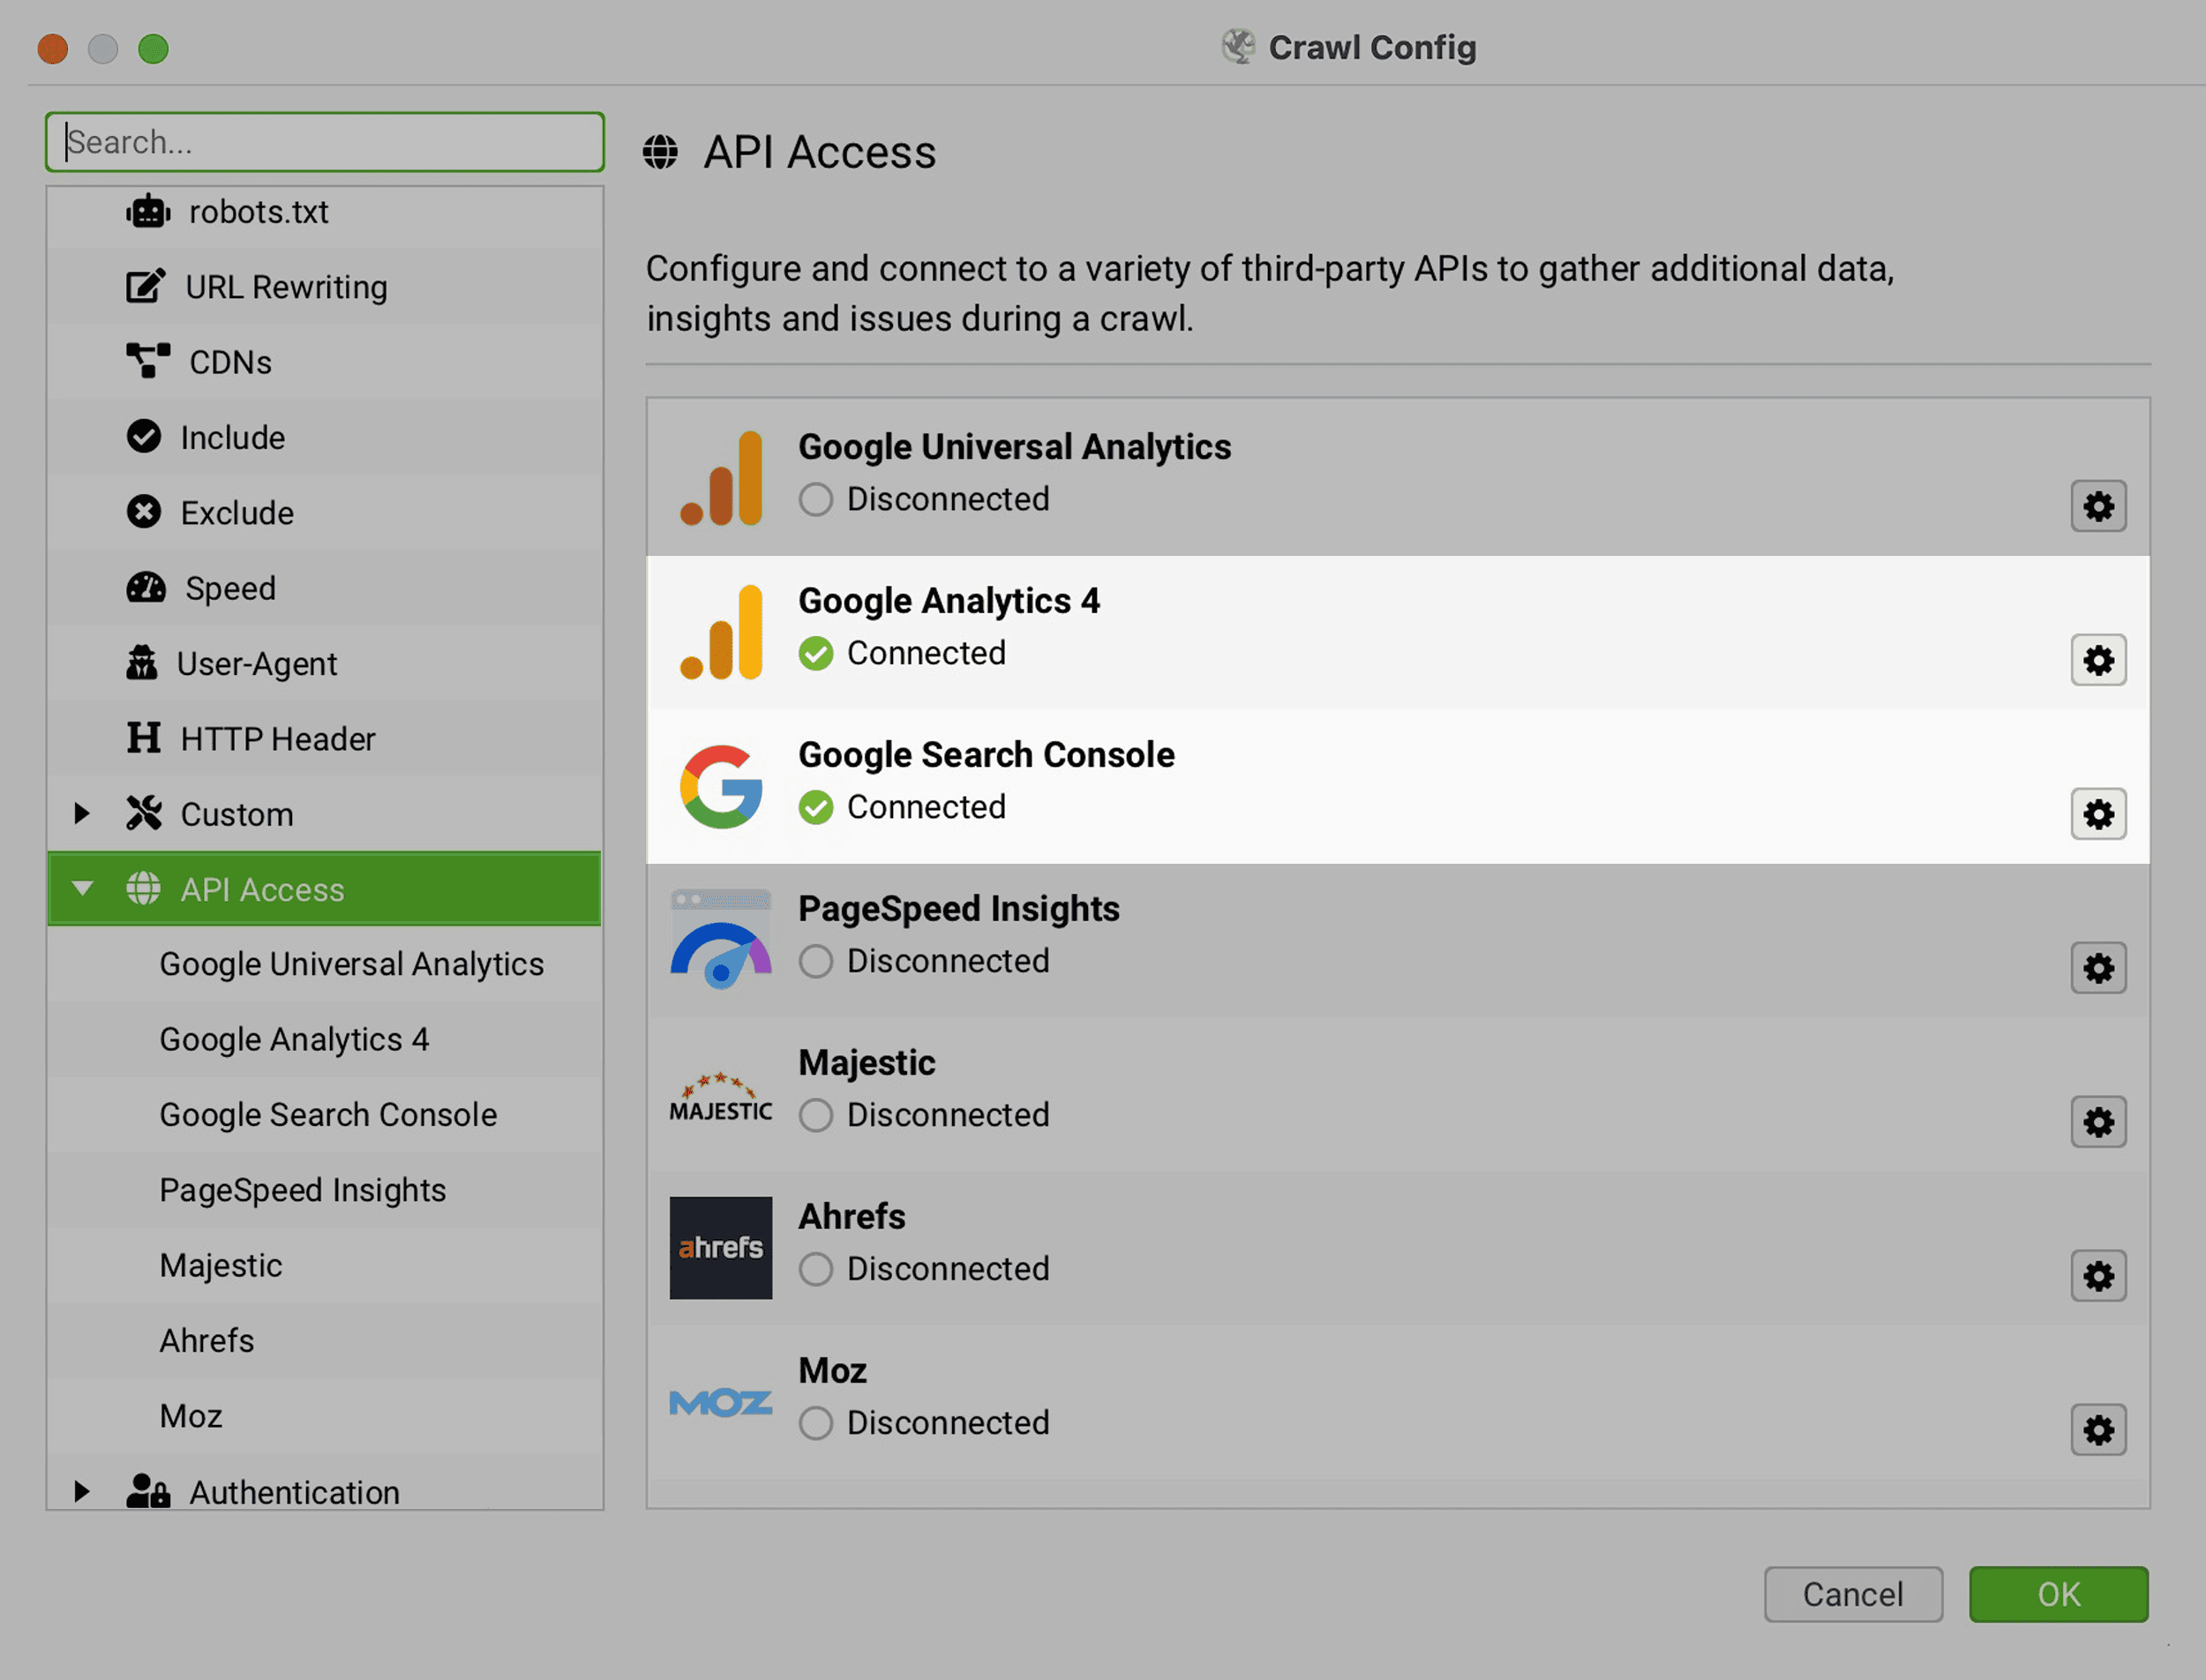Open settings gear for Ahrefs
Image resolution: width=2206 pixels, height=1680 pixels.
2098,1276
